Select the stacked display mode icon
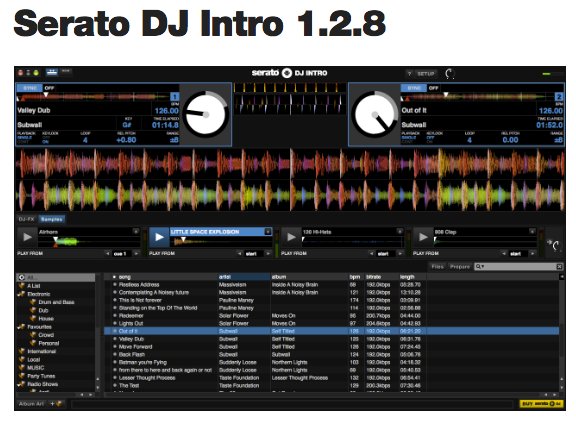This screenshot has height=422, width=576. pyautogui.click(x=52, y=72)
